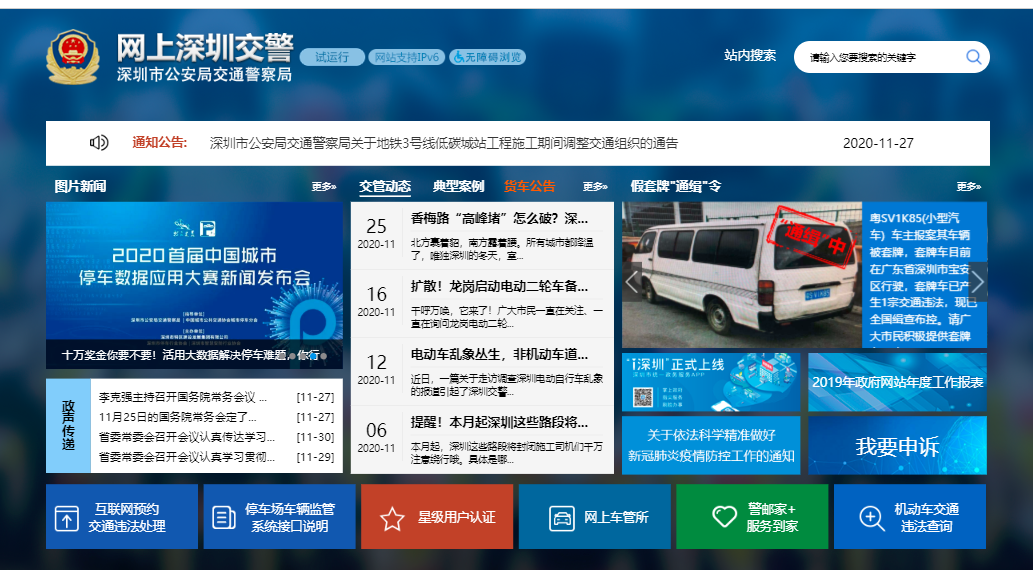The image size is (1033, 570).
Task: Open the “i深圳”正式上线 banner
Action: coord(711,382)
